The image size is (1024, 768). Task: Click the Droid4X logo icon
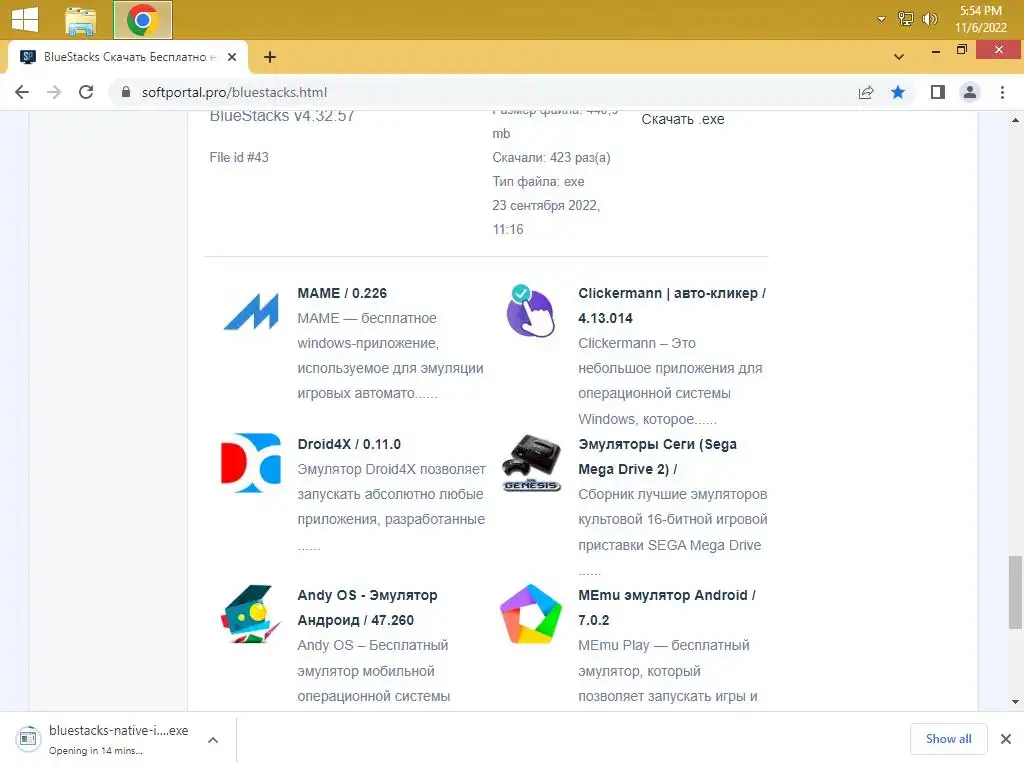click(x=251, y=462)
